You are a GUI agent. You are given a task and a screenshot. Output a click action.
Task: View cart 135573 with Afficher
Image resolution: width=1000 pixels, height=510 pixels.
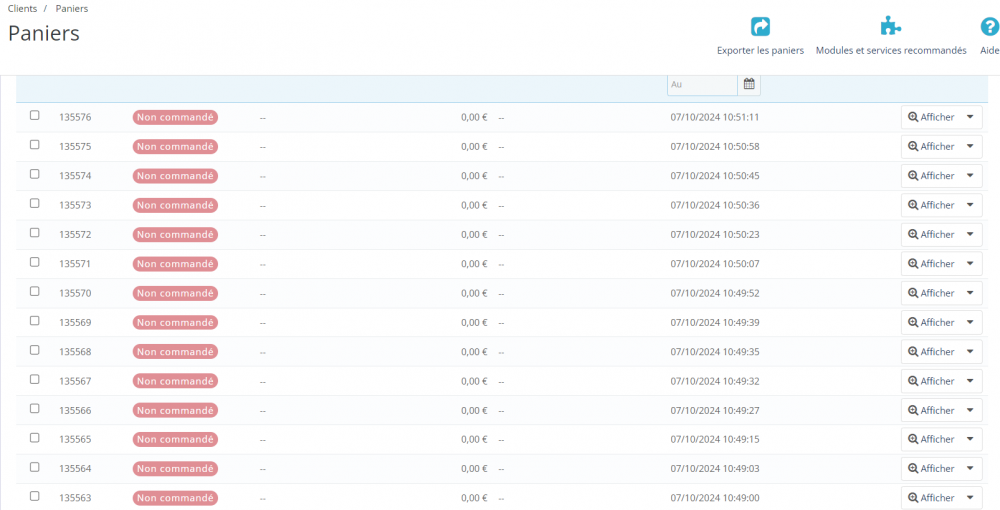pyautogui.click(x=931, y=205)
